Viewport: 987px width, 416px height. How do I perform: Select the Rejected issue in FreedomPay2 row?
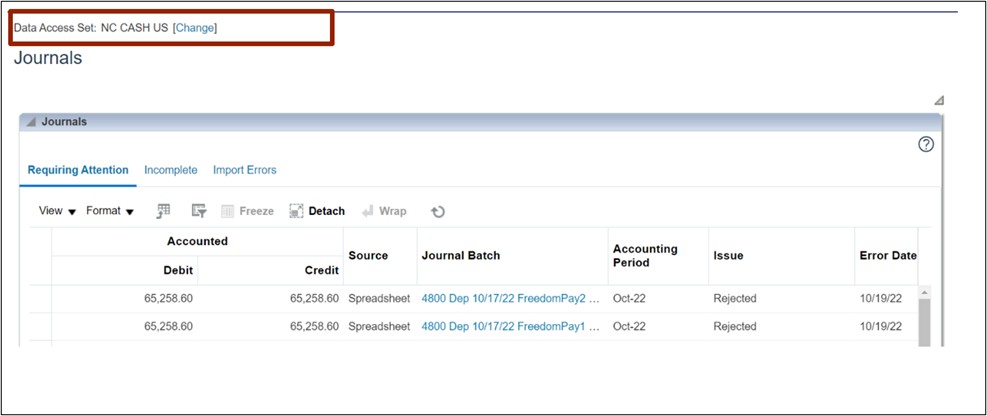point(735,298)
